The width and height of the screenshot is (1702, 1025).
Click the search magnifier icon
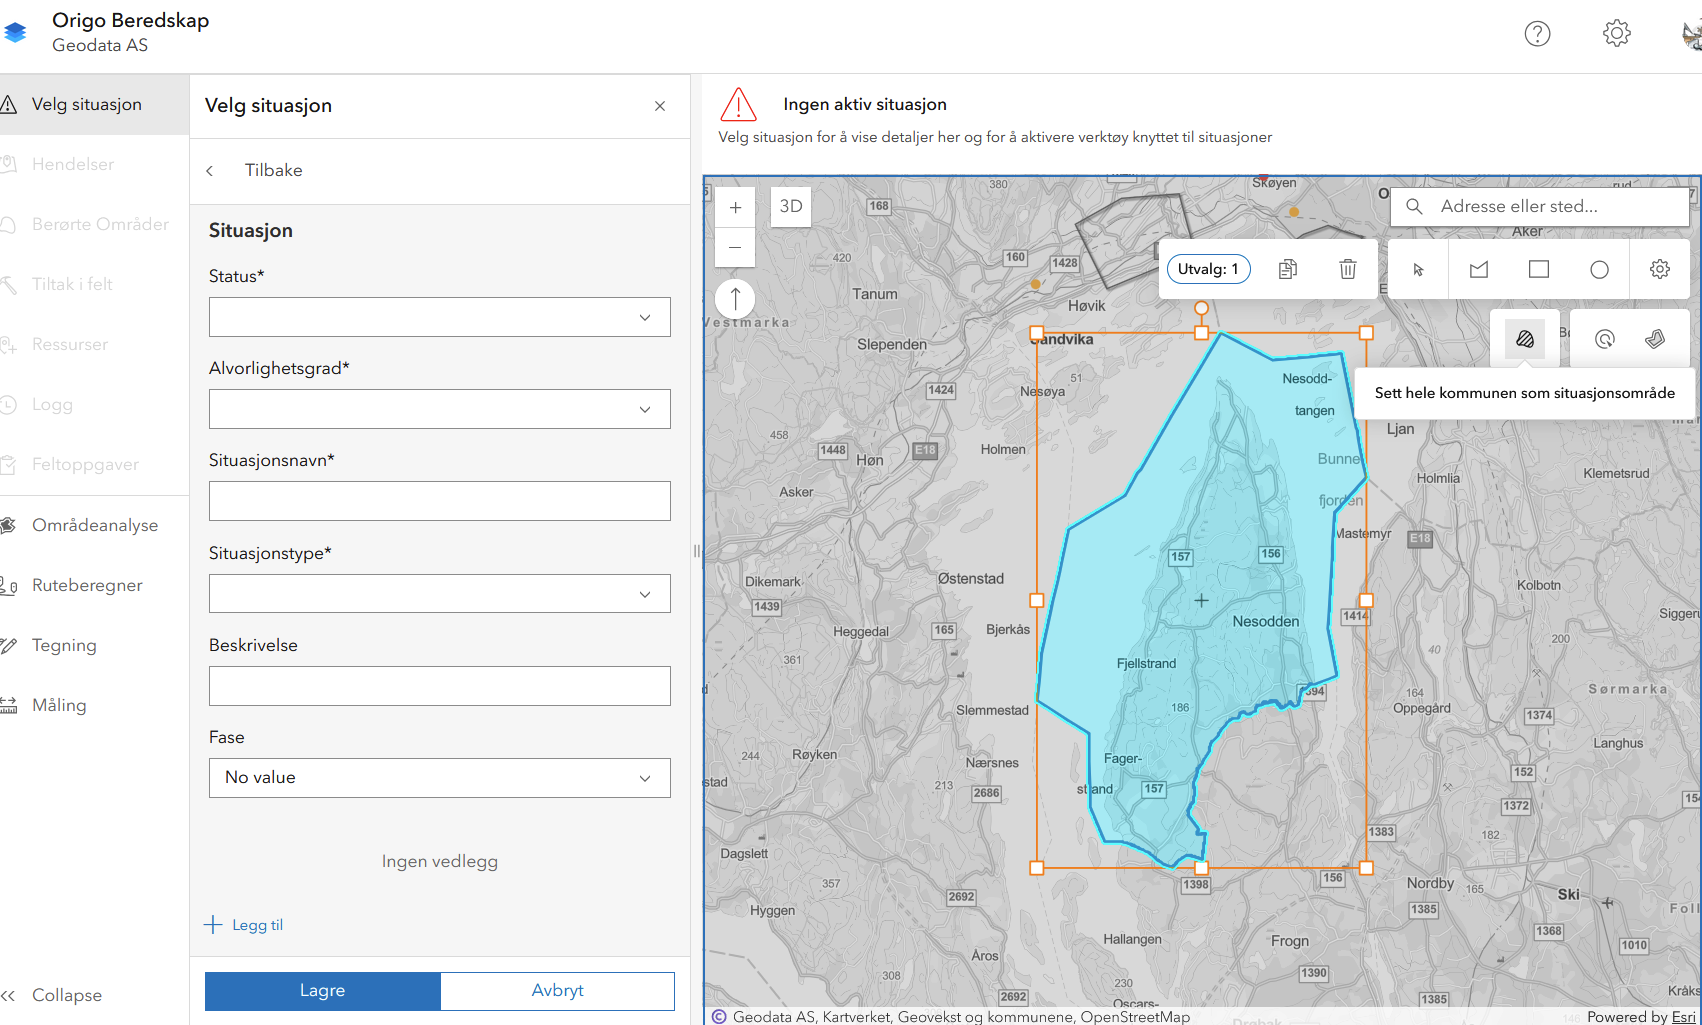click(1414, 207)
